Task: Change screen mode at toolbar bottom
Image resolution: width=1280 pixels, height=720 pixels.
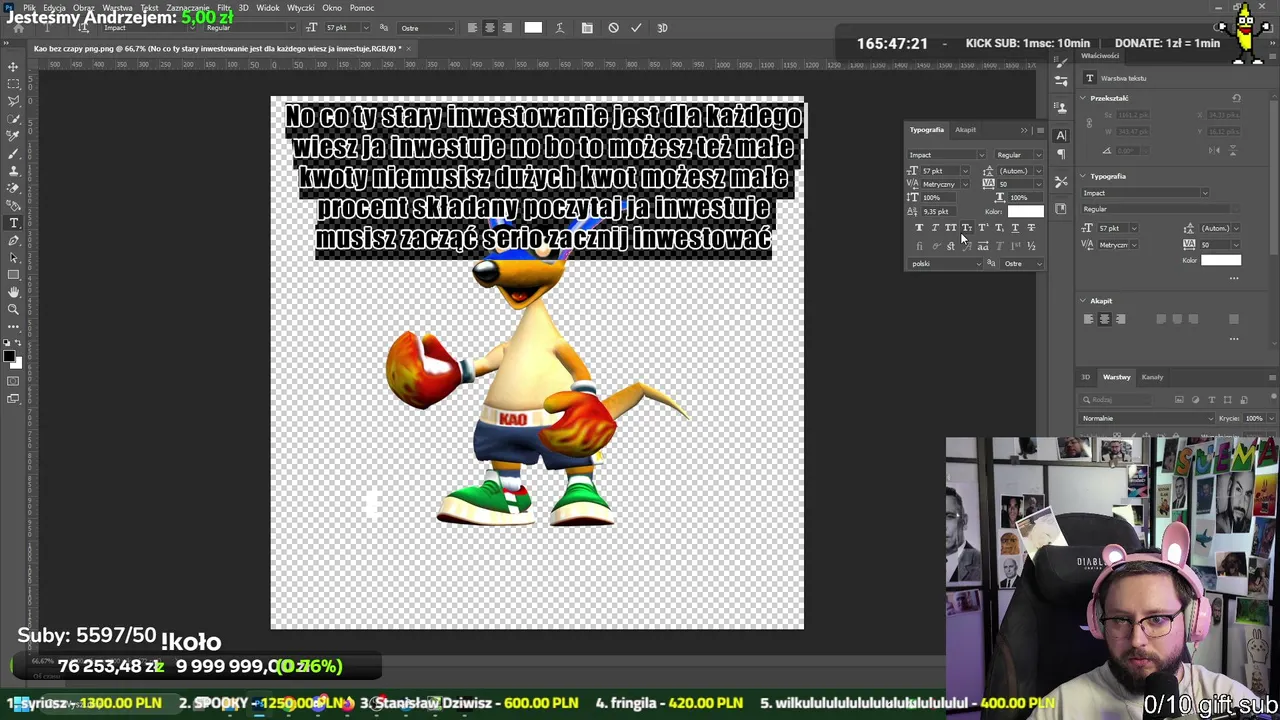Action: point(13,399)
